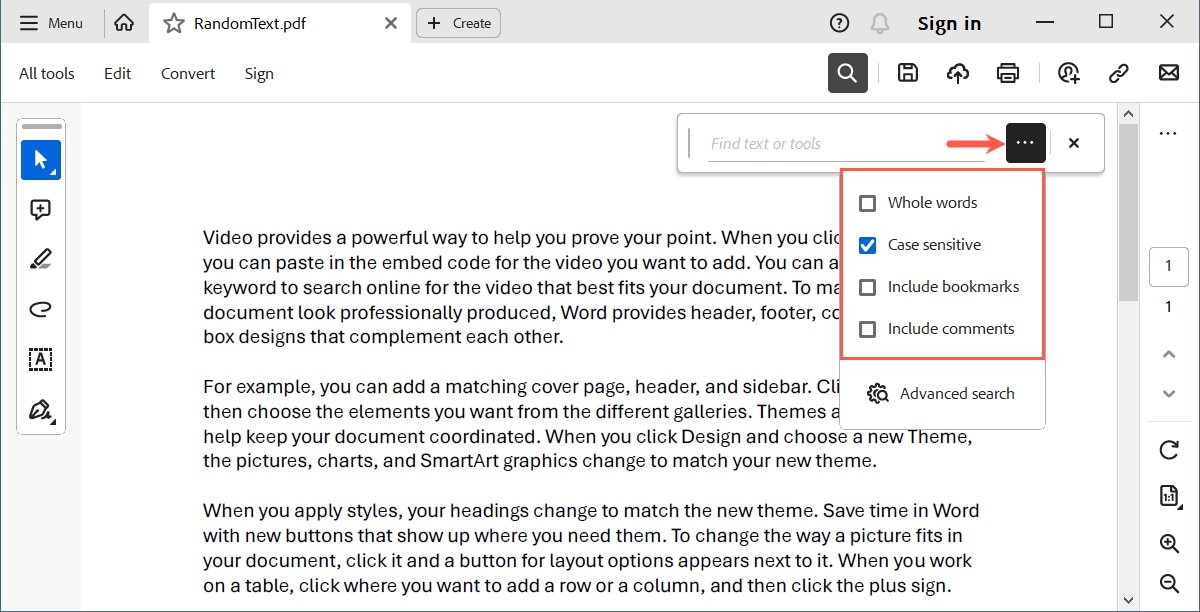The height and width of the screenshot is (612, 1200).
Task: Save the PDF with the save icon
Action: [908, 72]
